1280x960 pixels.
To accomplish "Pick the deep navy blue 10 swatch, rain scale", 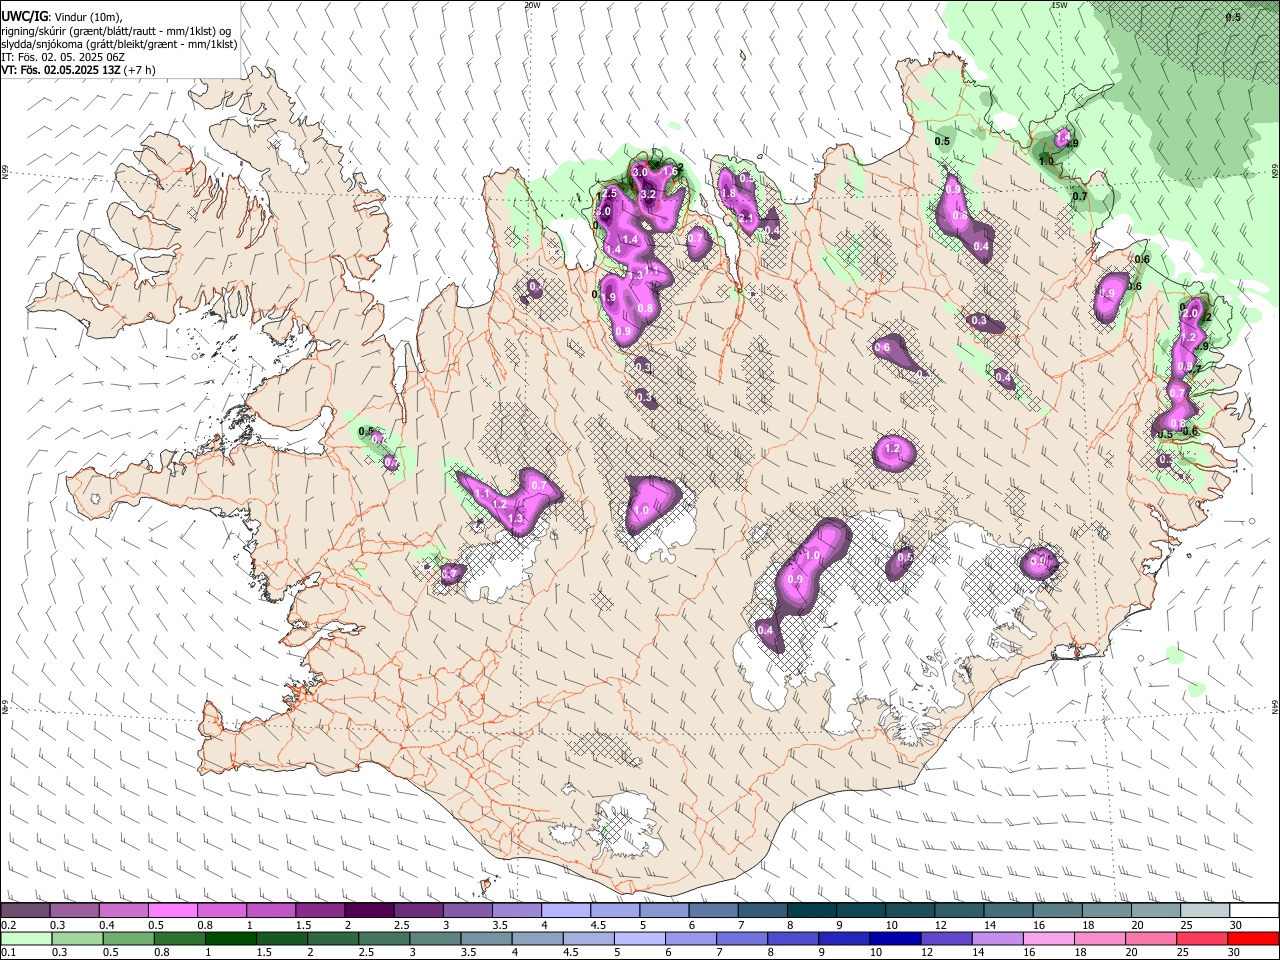I will (895, 938).
